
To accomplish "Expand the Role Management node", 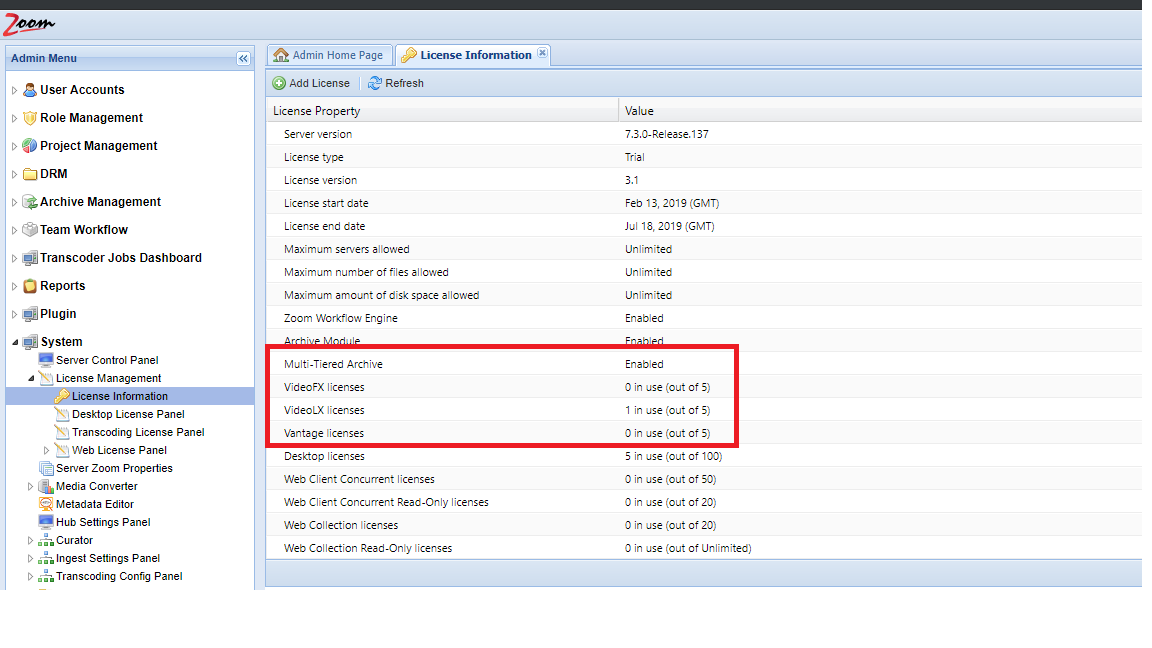I will click(14, 118).
